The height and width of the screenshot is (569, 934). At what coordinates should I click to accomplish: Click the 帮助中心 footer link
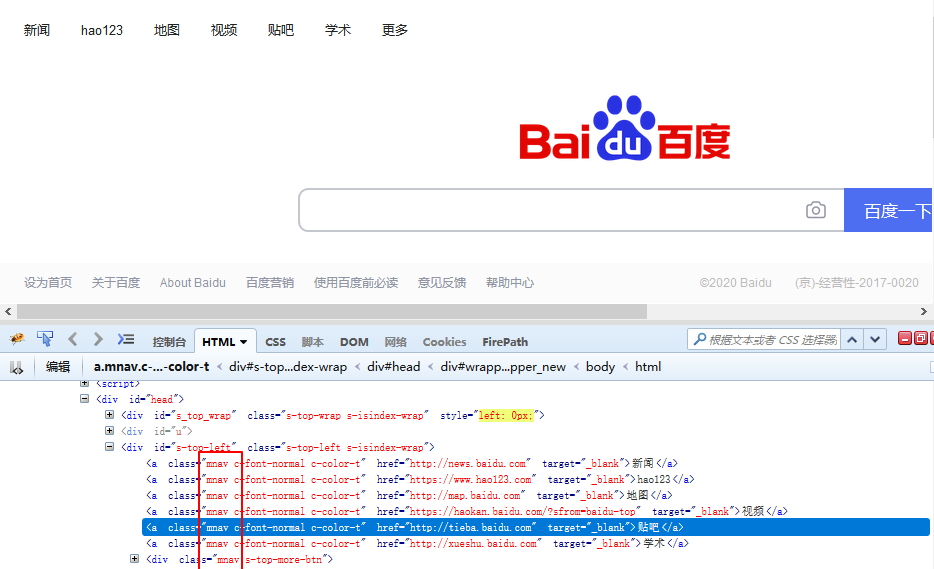(510, 282)
